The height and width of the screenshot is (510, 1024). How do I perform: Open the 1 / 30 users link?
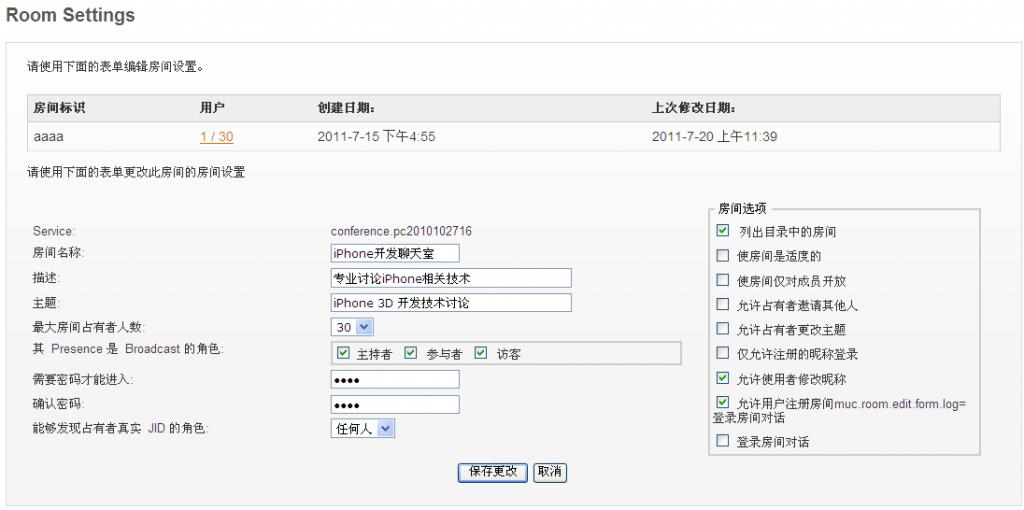[x=216, y=137]
